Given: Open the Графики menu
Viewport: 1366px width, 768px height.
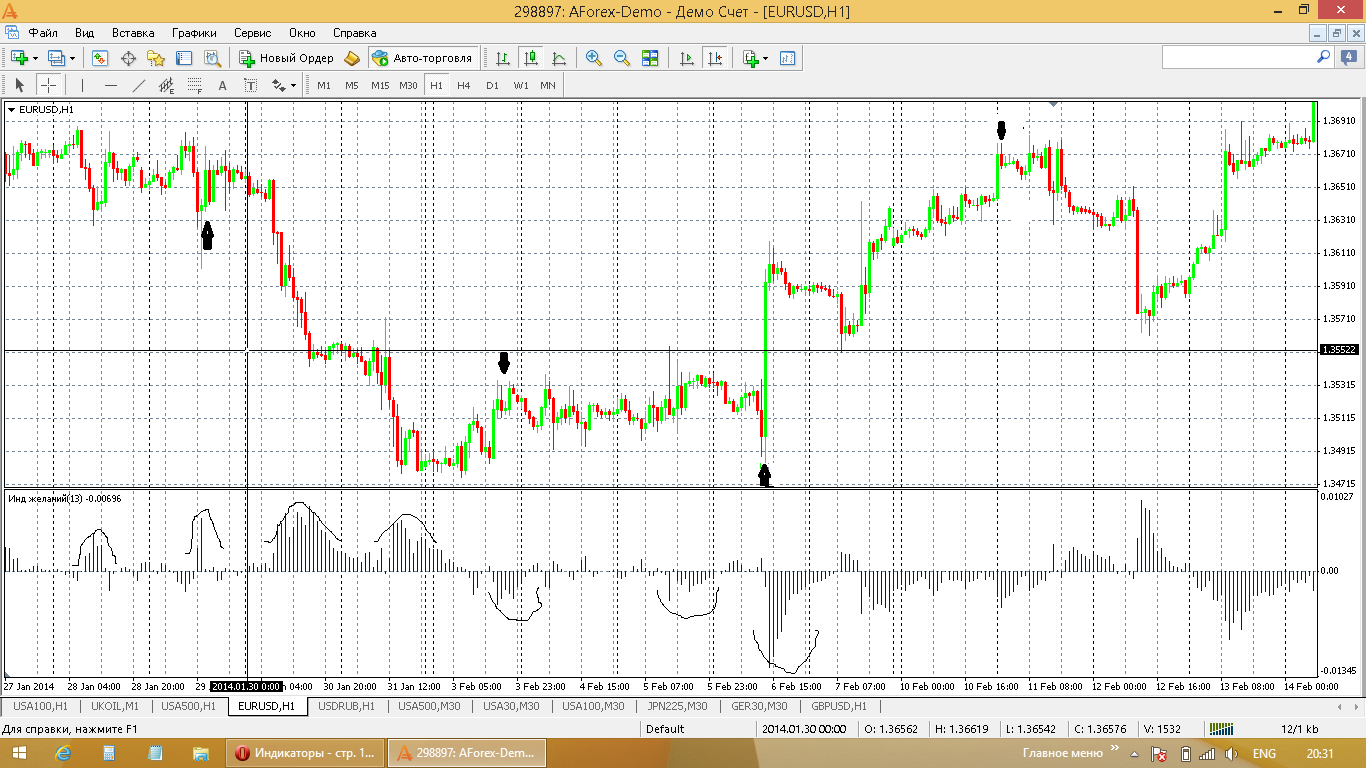Looking at the screenshot, I should tap(194, 33).
